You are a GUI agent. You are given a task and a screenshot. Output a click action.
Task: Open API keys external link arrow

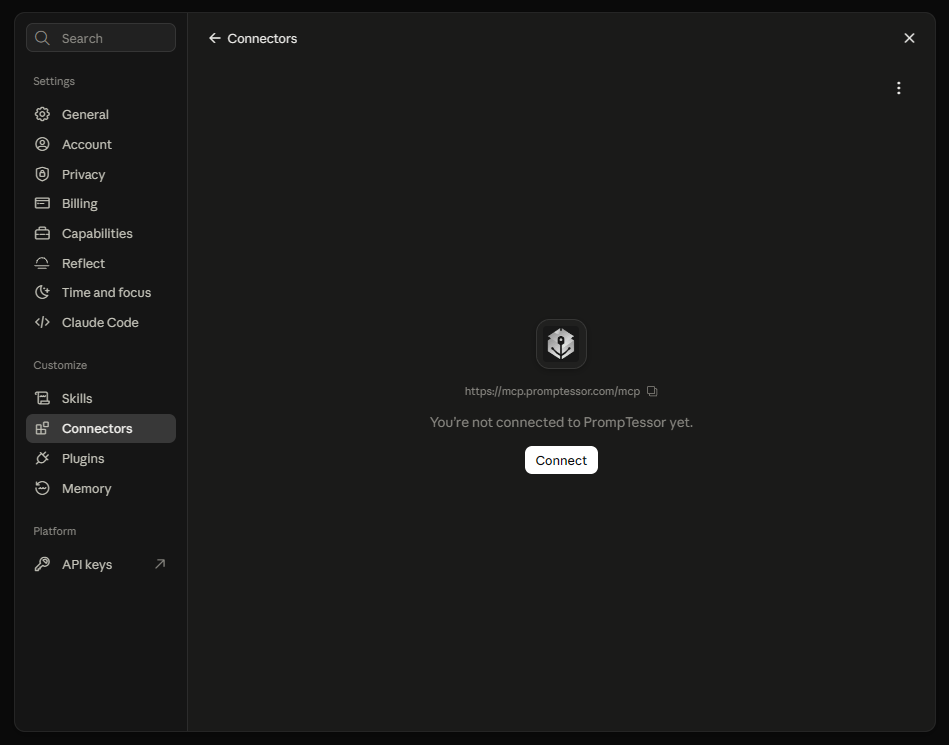point(160,564)
